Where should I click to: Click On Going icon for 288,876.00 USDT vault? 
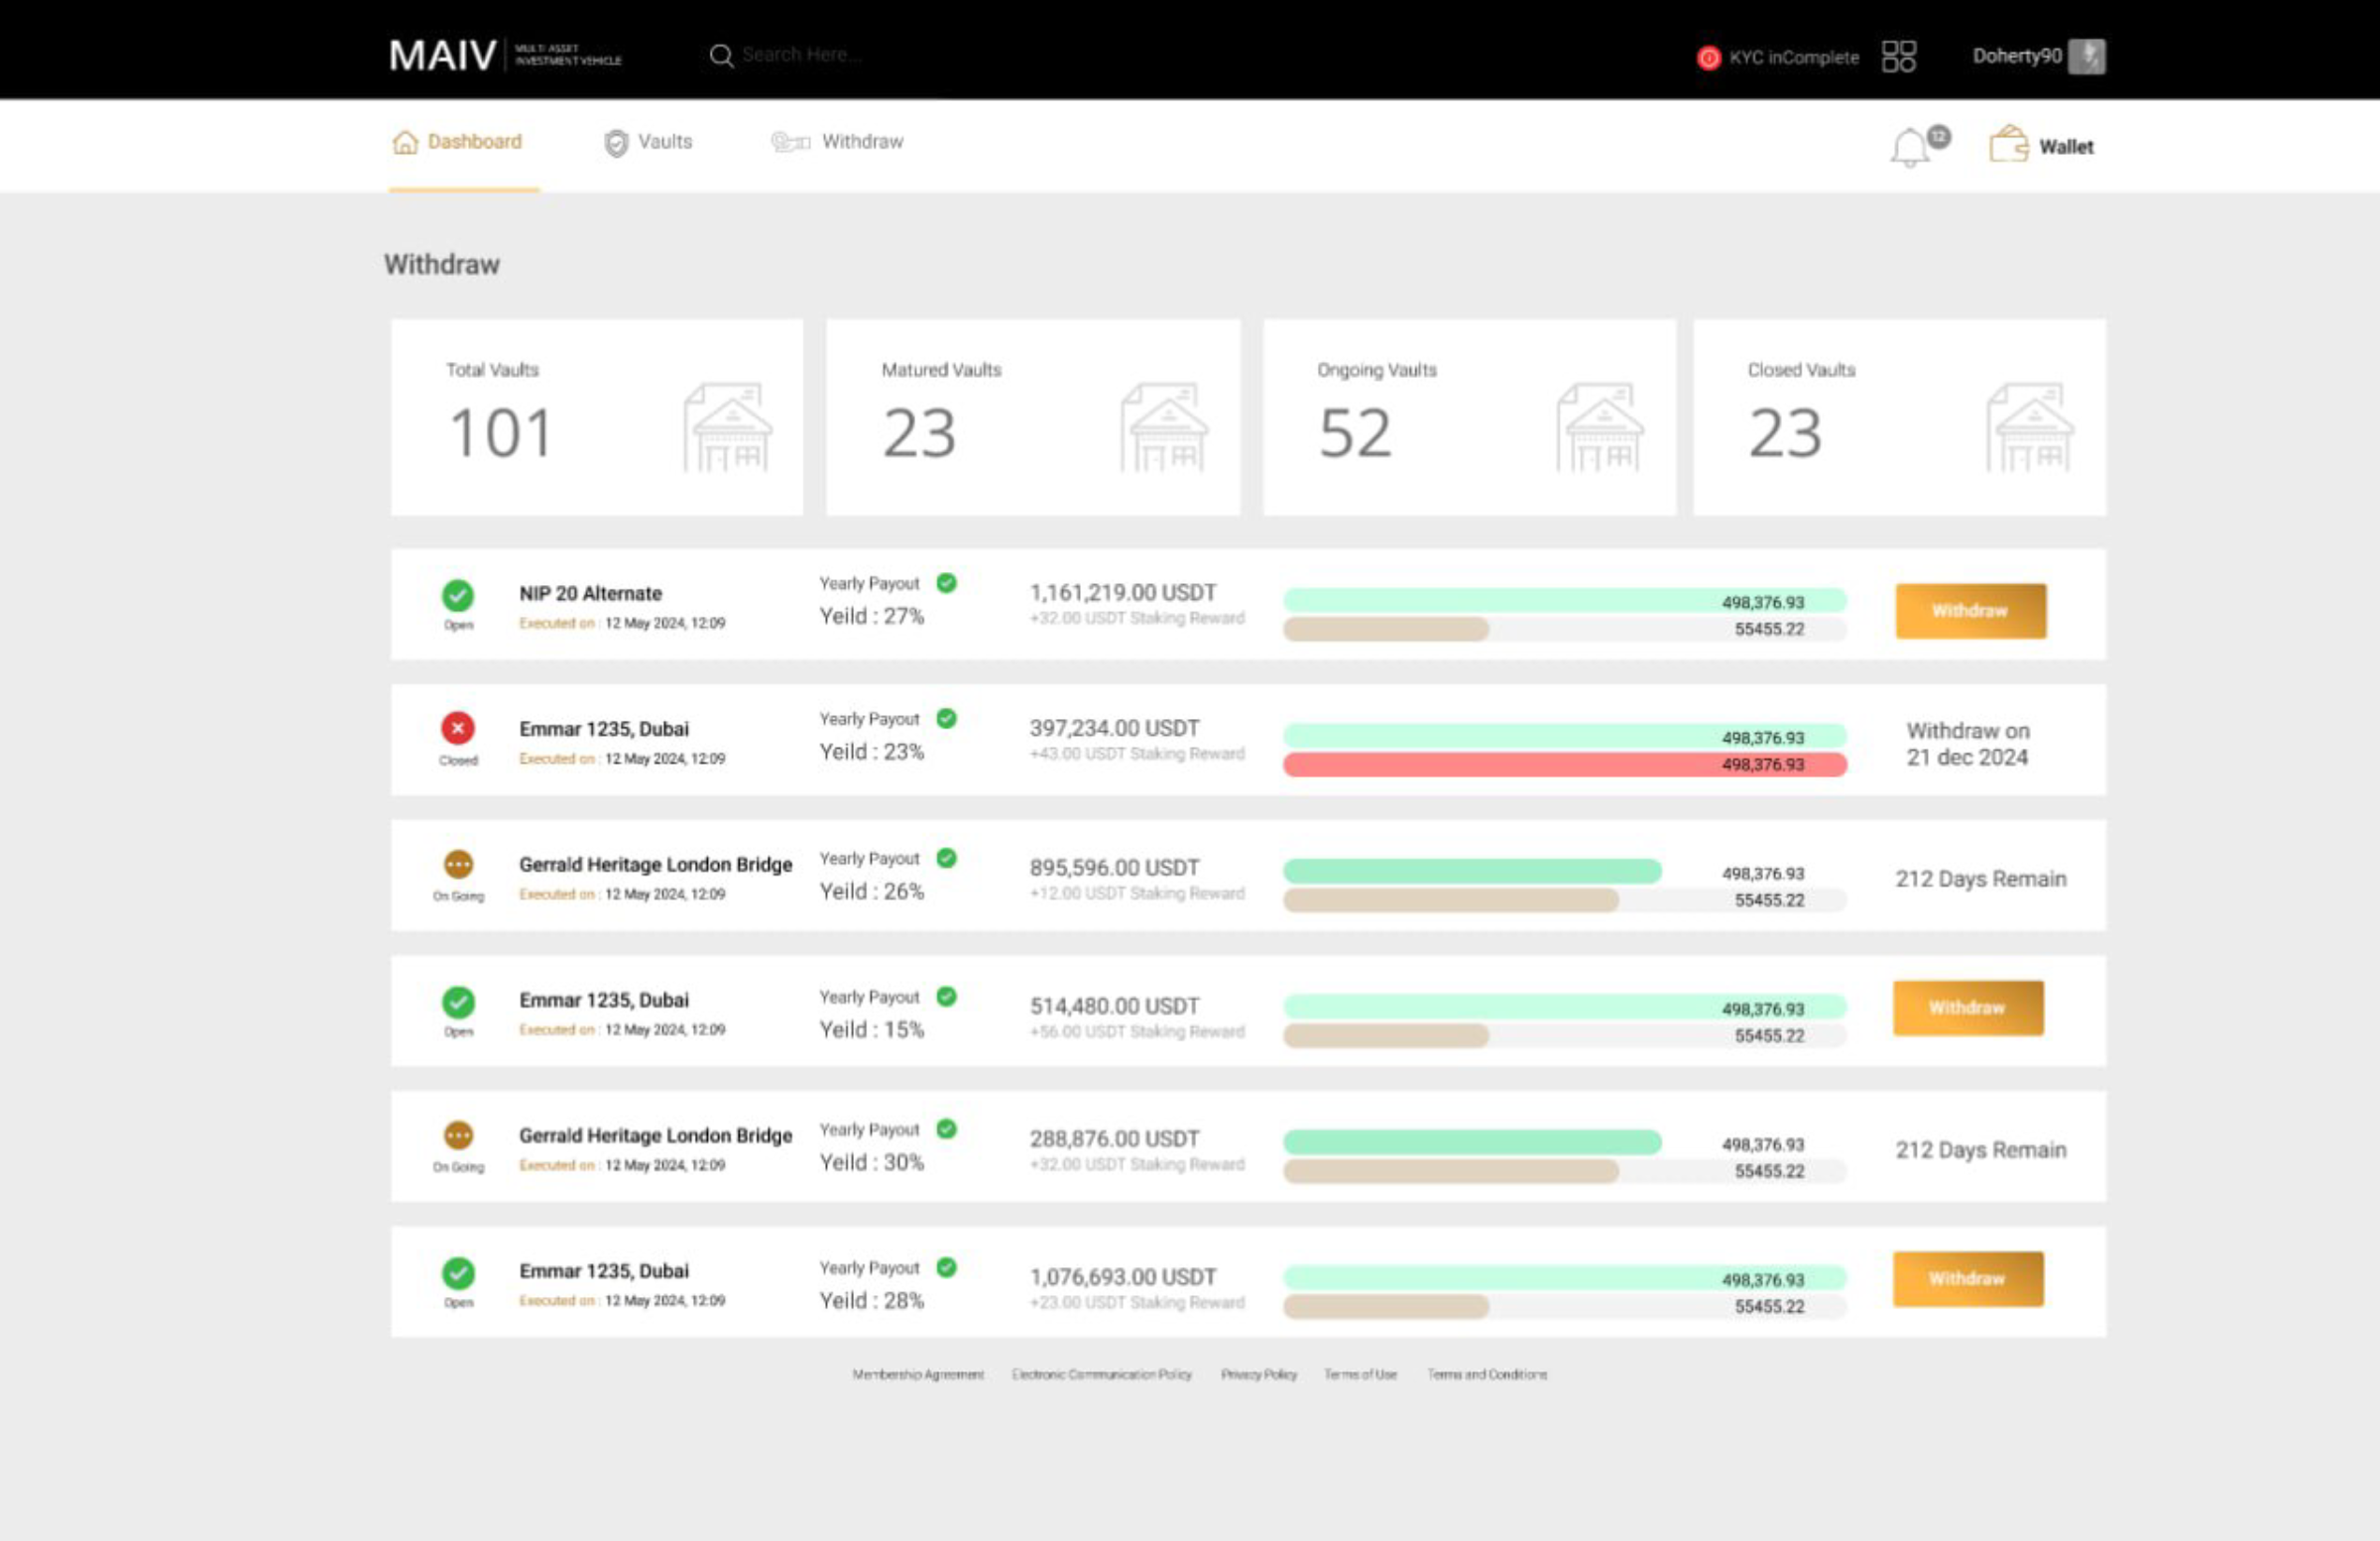(458, 1136)
